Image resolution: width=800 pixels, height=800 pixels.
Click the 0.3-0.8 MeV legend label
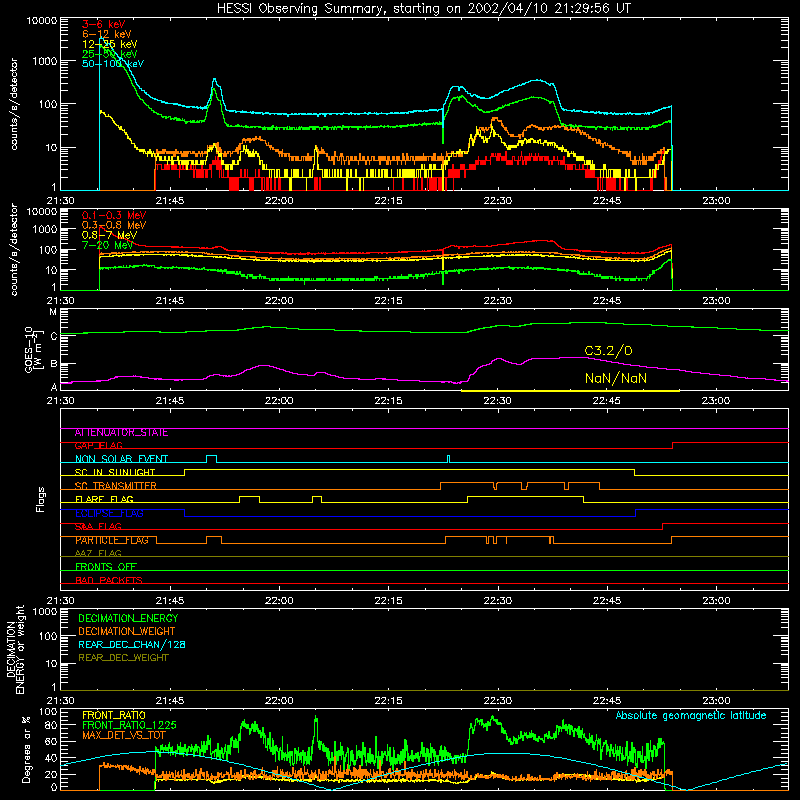114,225
